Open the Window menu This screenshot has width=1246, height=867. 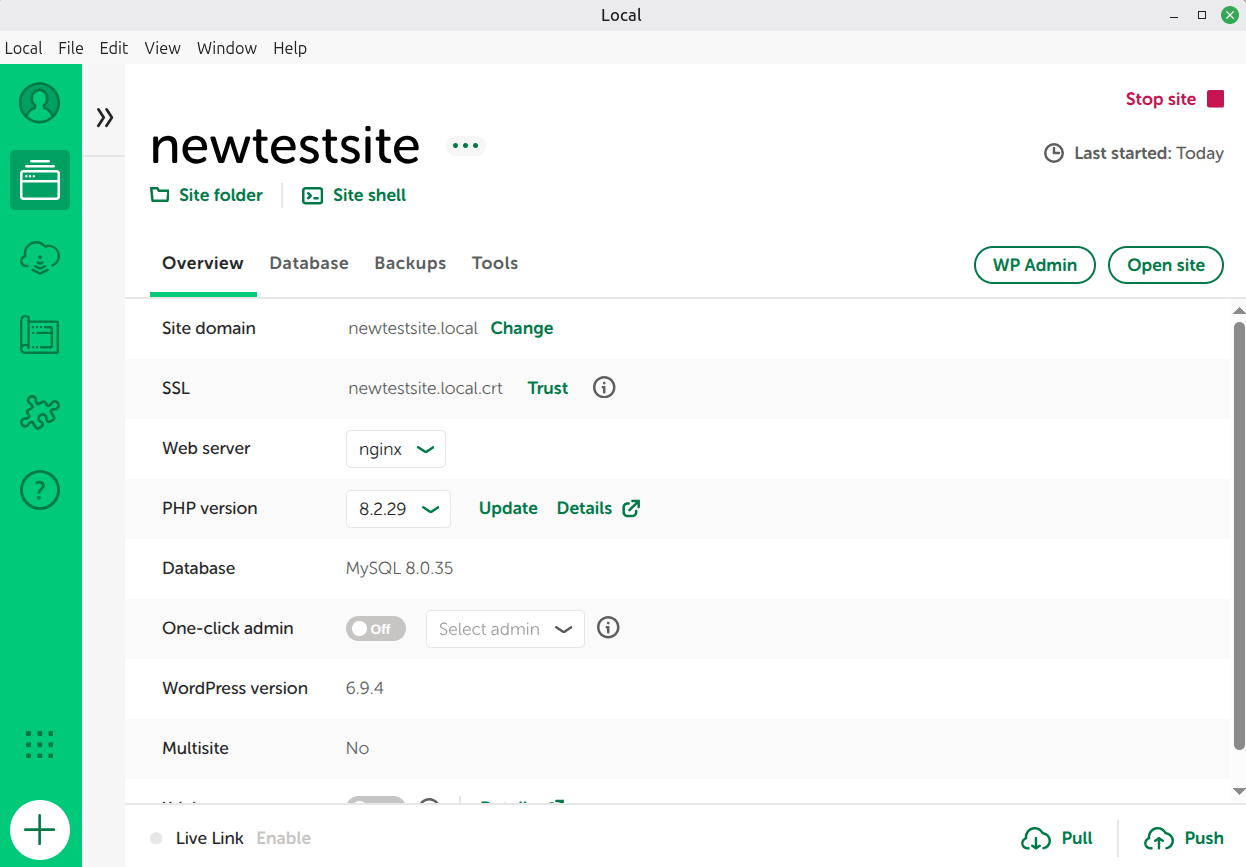coord(227,48)
